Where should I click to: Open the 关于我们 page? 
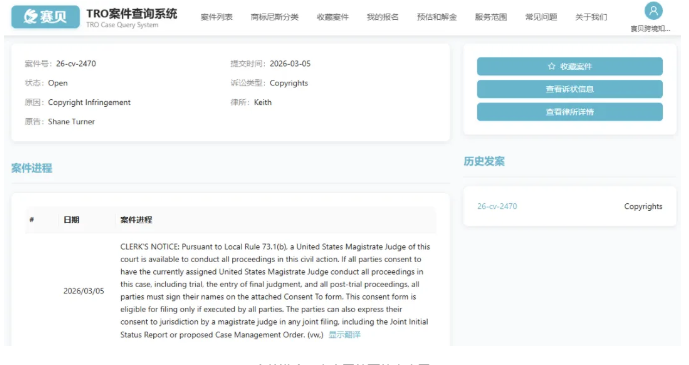[x=591, y=17]
